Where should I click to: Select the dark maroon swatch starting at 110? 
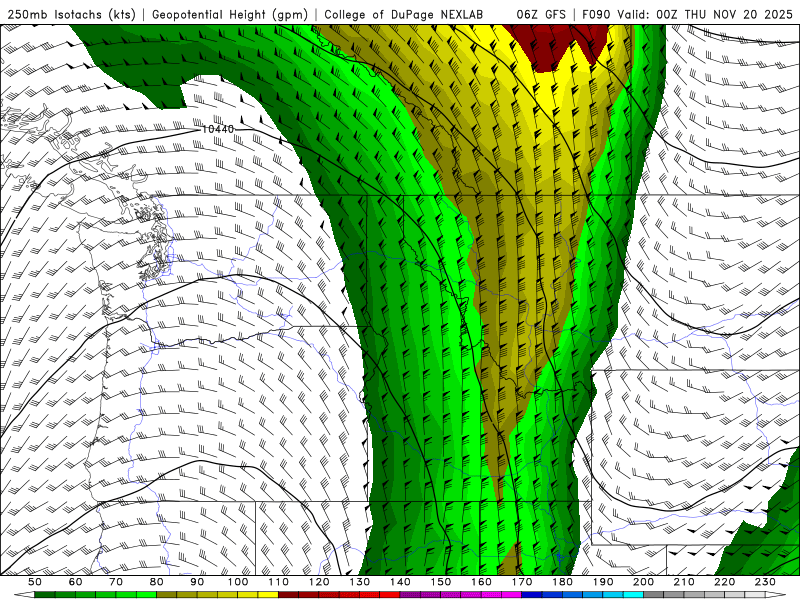click(288, 595)
